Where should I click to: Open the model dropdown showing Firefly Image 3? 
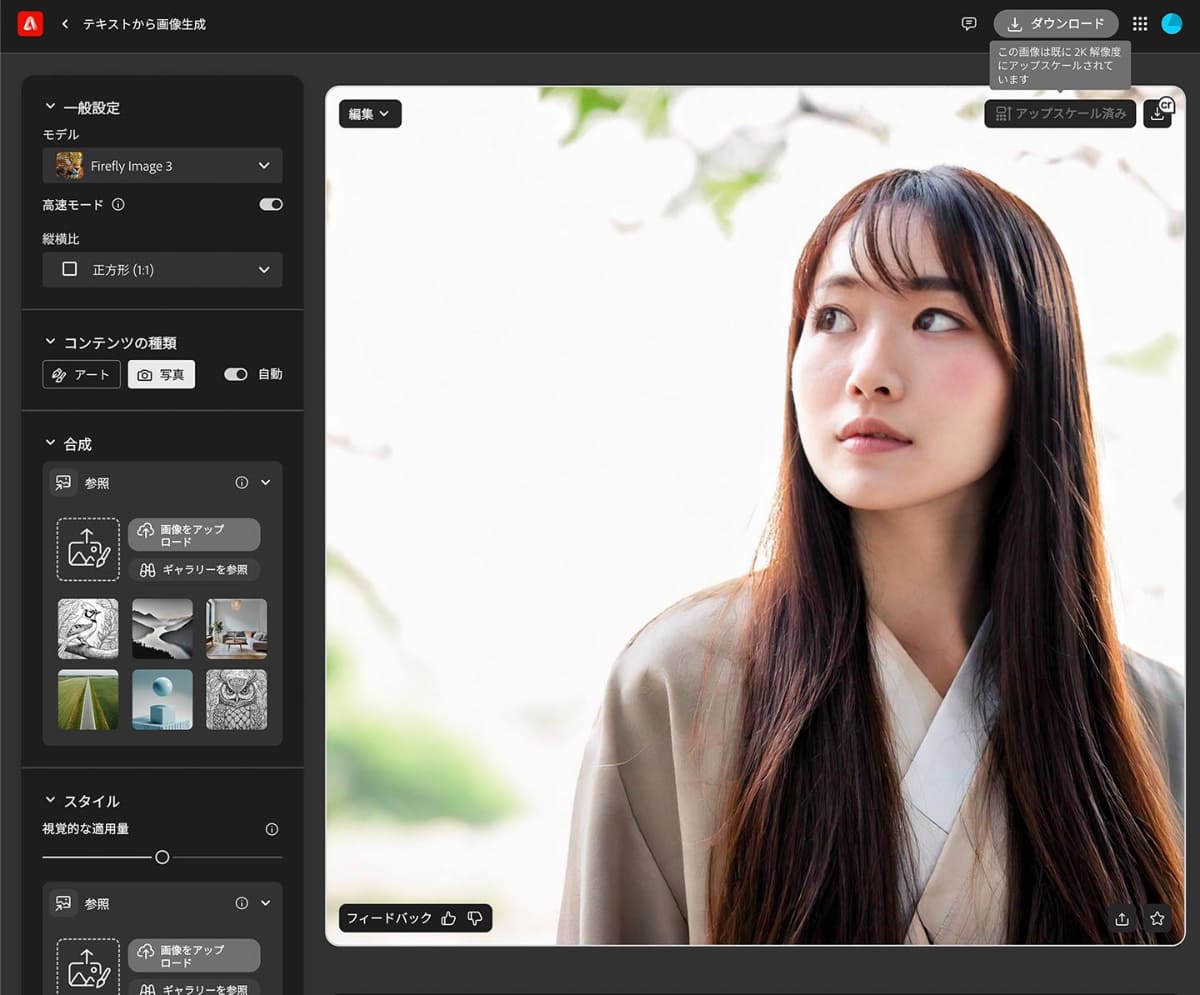[x=162, y=165]
